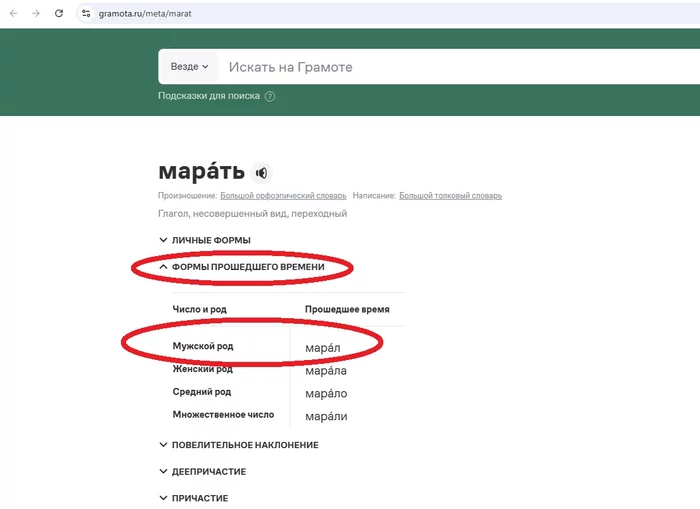Click the Число и род column header

(200, 309)
